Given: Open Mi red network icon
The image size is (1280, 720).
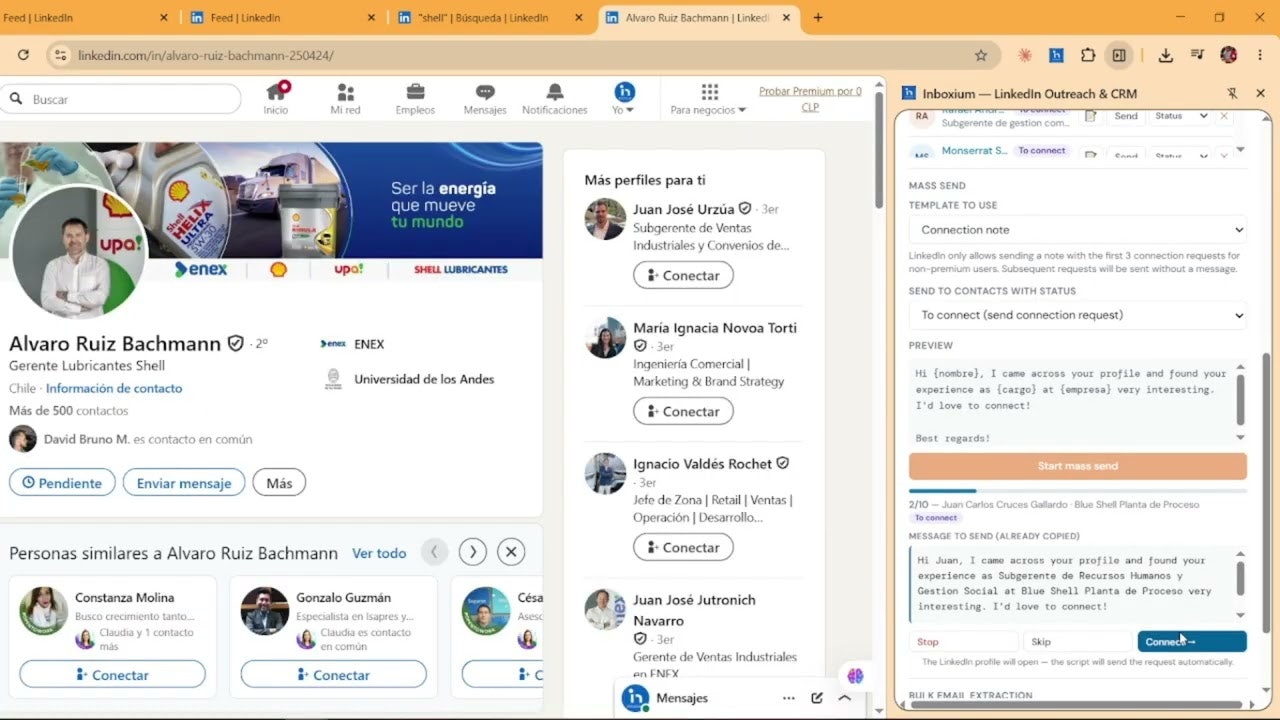Looking at the screenshot, I should [345, 98].
